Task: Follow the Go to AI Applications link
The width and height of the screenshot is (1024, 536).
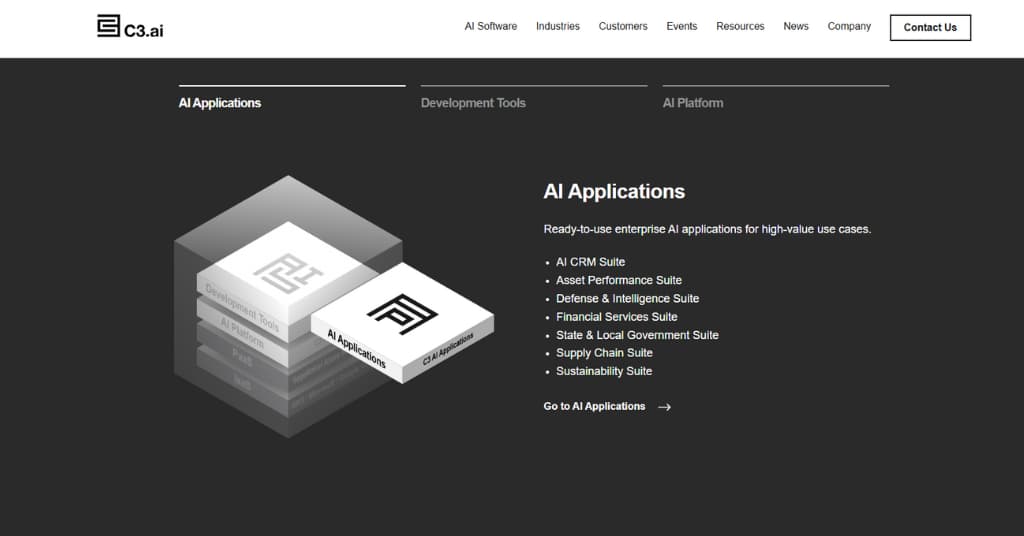Action: coord(594,406)
